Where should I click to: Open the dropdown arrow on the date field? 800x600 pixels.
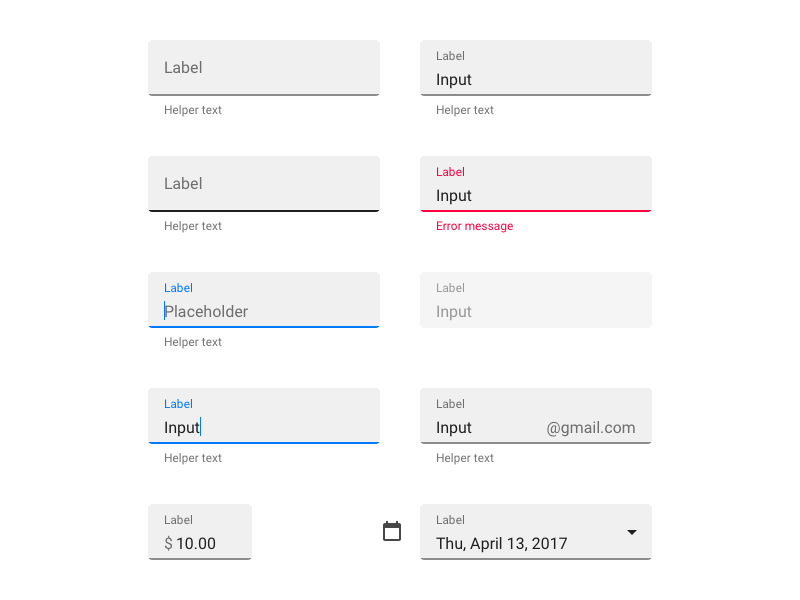tap(632, 533)
